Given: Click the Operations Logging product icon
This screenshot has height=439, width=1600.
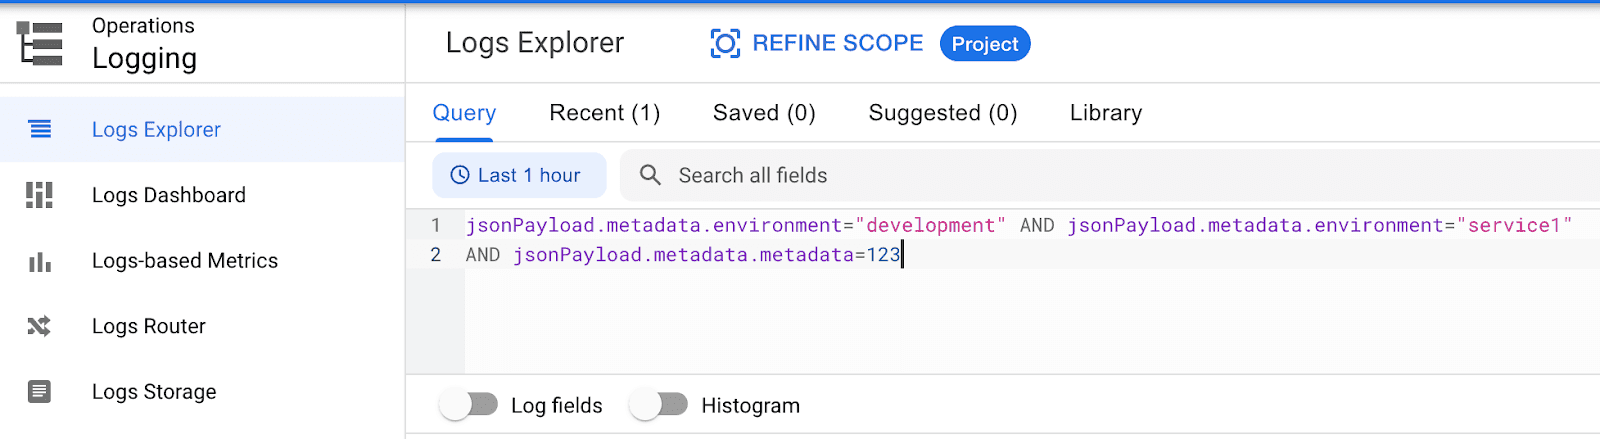Looking at the screenshot, I should pyautogui.click(x=40, y=43).
